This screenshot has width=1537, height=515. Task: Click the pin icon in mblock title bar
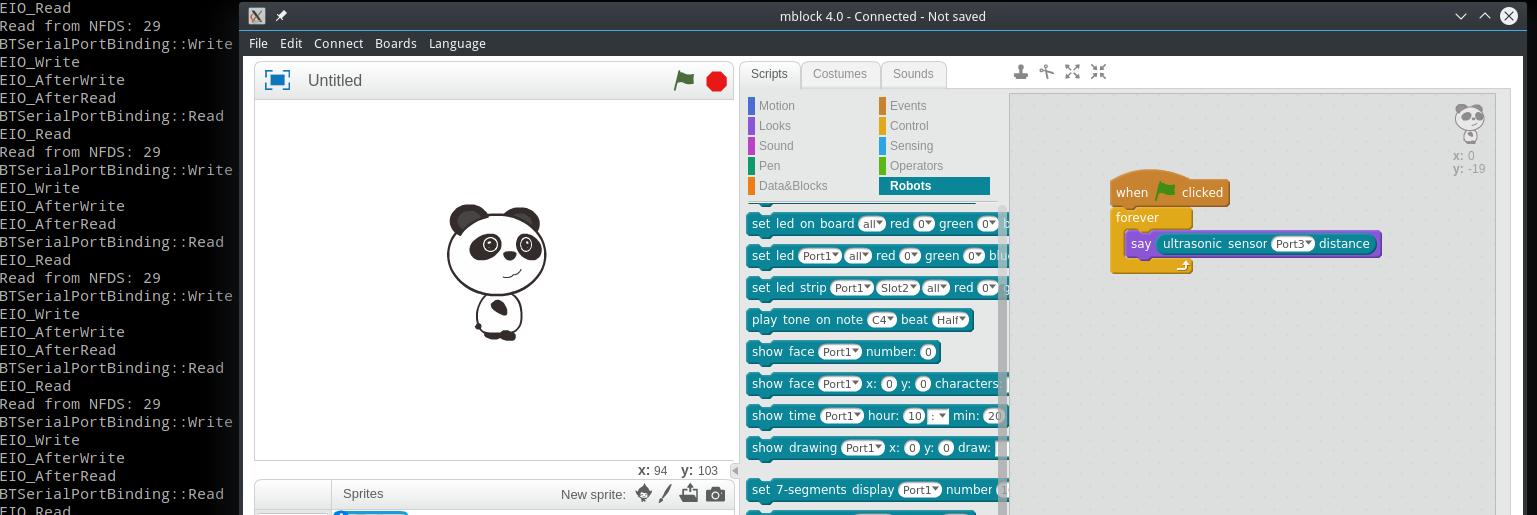[x=281, y=16]
